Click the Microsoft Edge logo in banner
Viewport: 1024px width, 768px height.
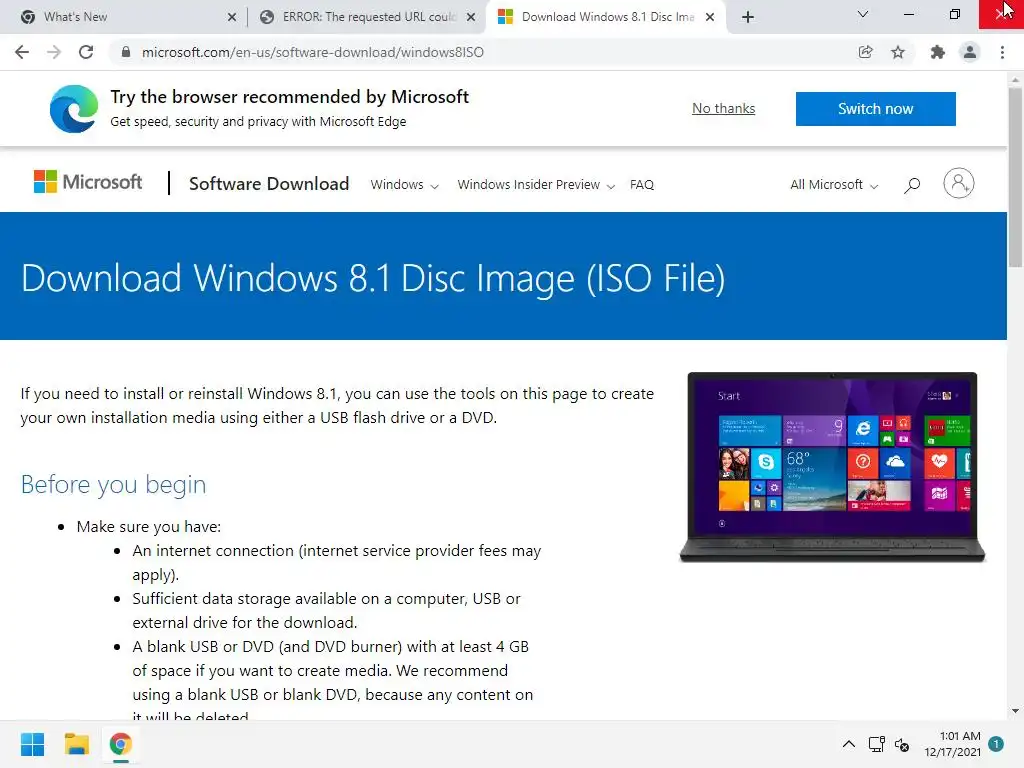pyautogui.click(x=74, y=108)
